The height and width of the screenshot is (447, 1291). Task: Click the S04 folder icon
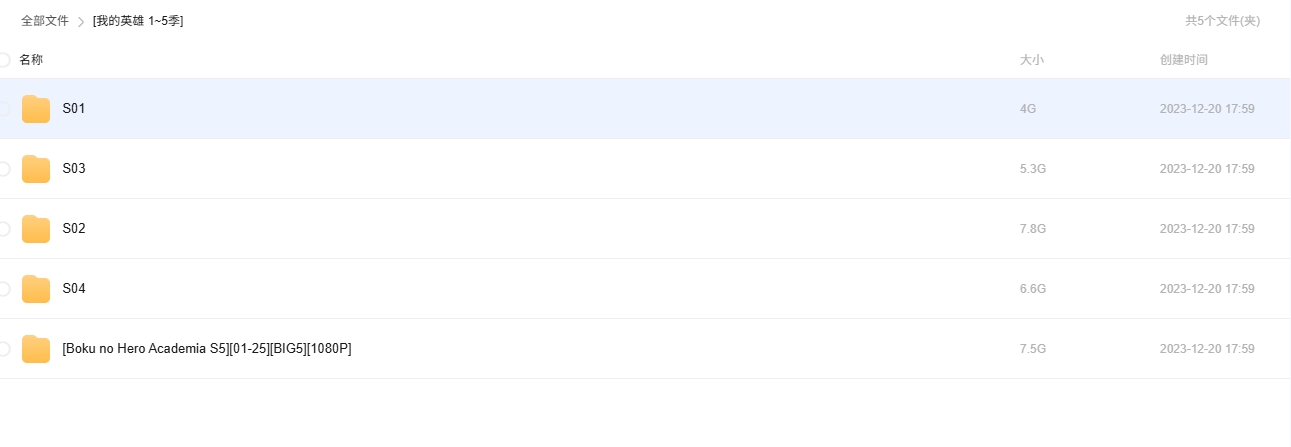click(x=36, y=289)
